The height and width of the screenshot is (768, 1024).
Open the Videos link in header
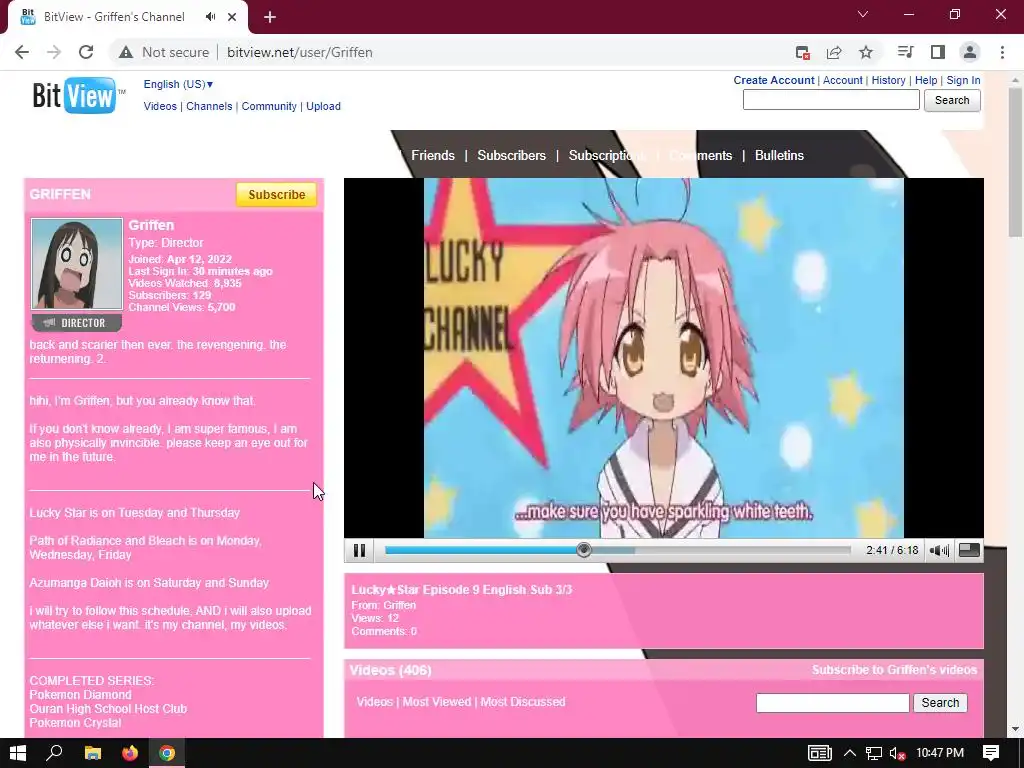click(x=160, y=106)
